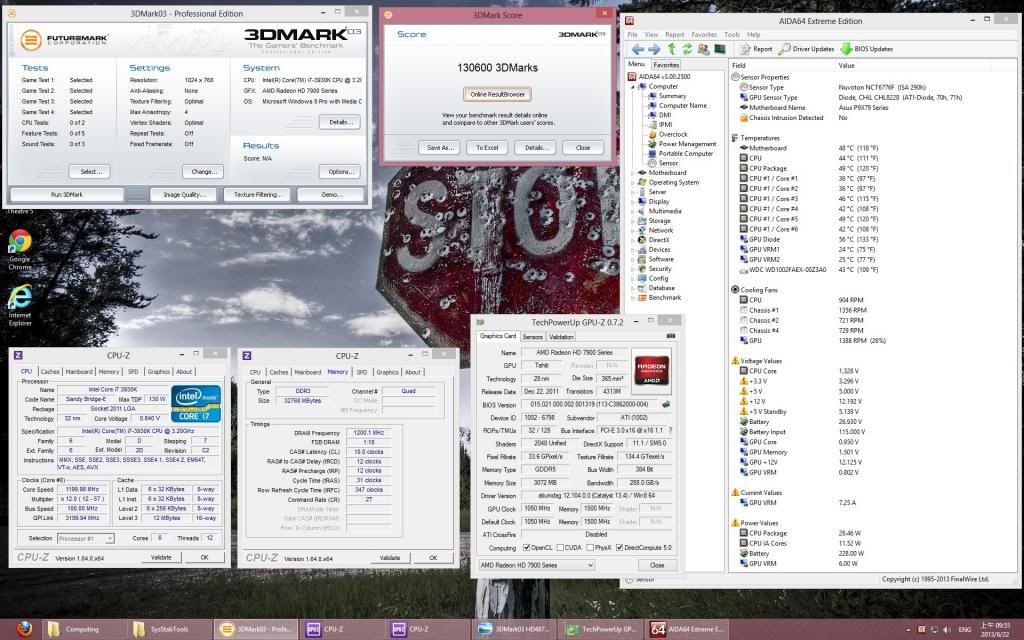1024x640 pixels.
Task: Click Validate in the left CPU-Z window
Action: coord(161,558)
